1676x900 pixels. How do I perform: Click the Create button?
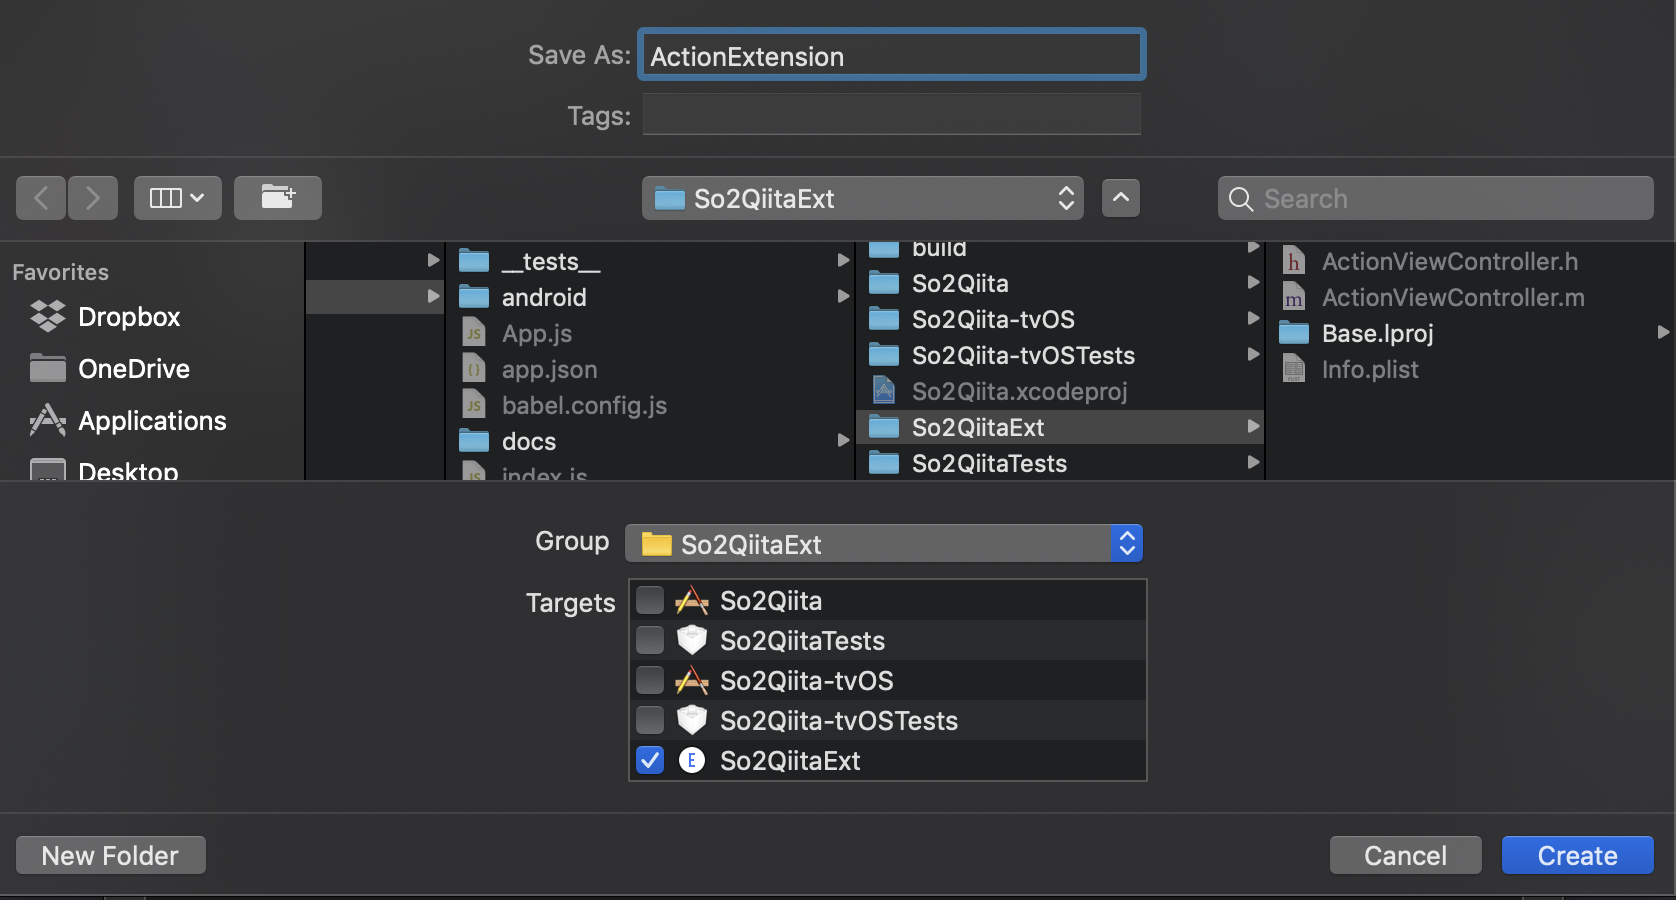[1577, 855]
